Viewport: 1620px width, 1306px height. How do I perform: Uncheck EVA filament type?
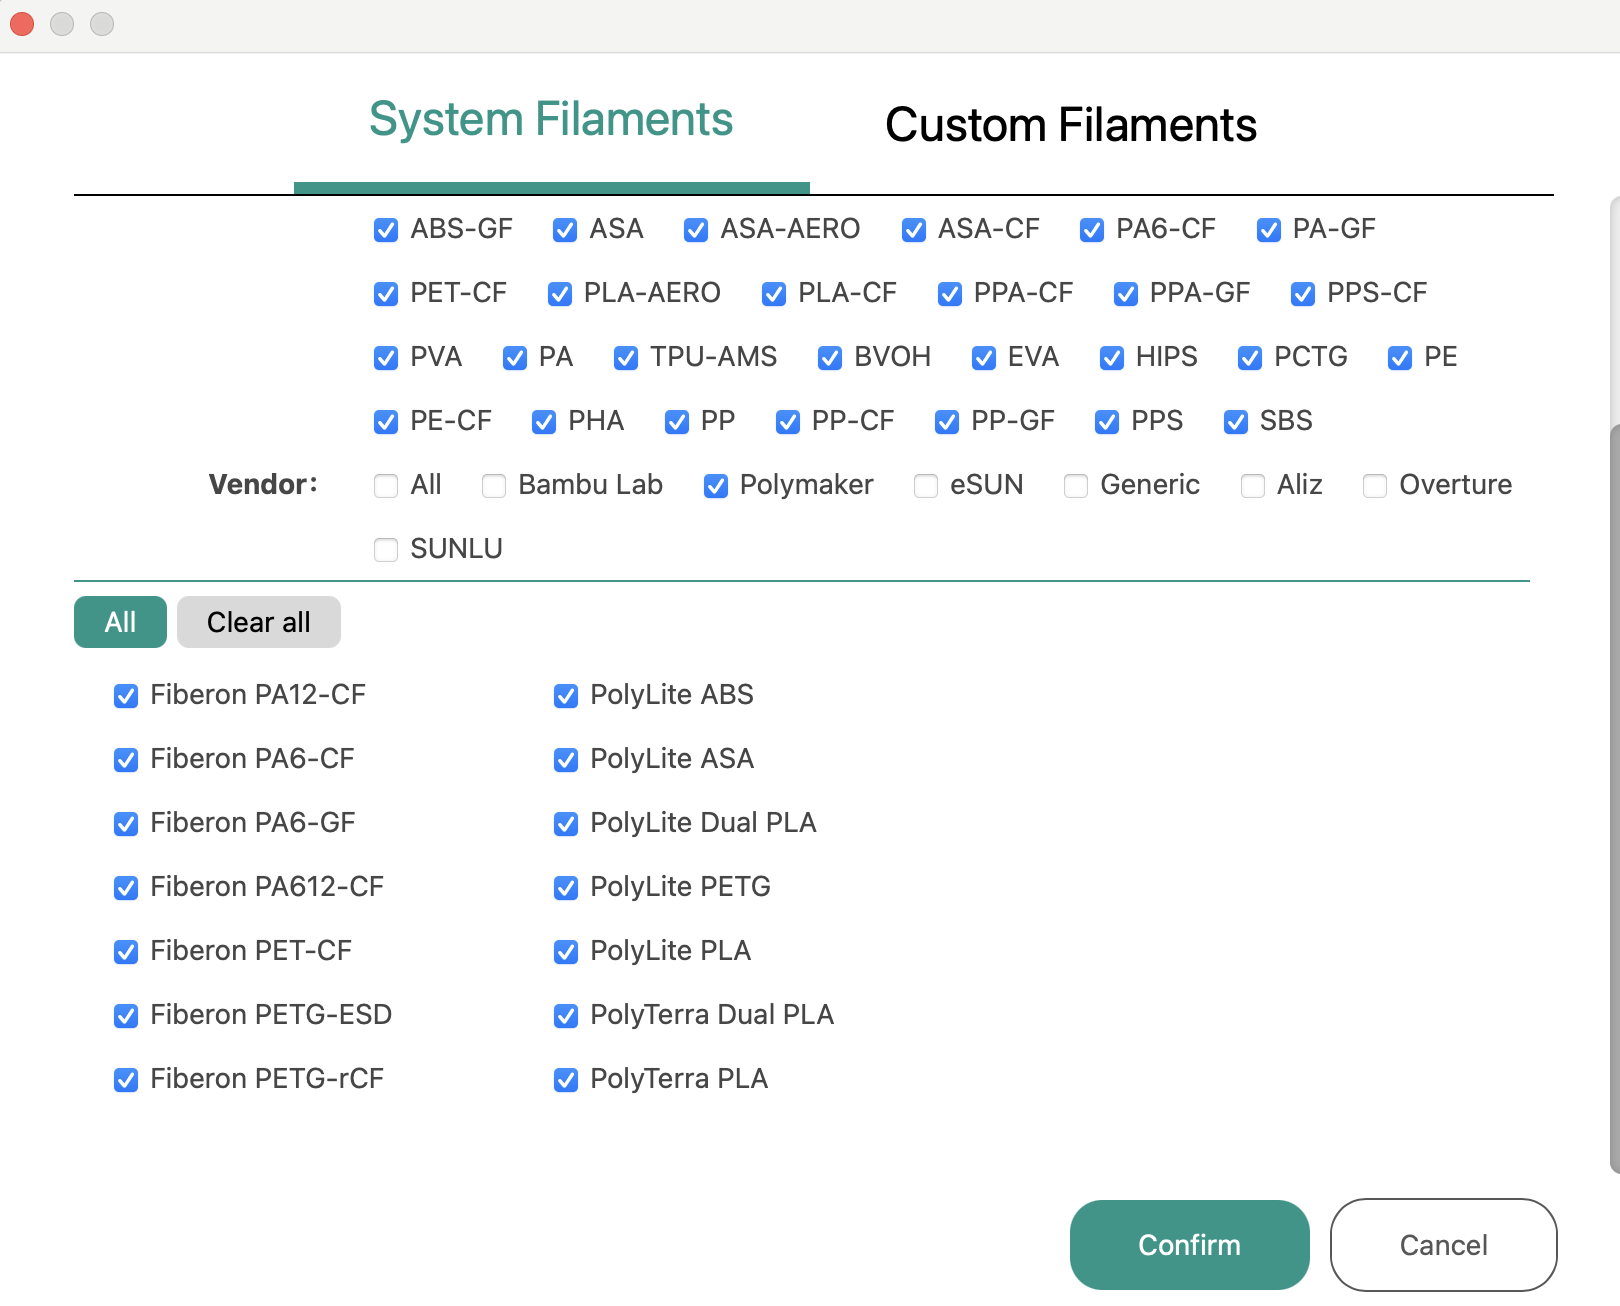tap(984, 358)
